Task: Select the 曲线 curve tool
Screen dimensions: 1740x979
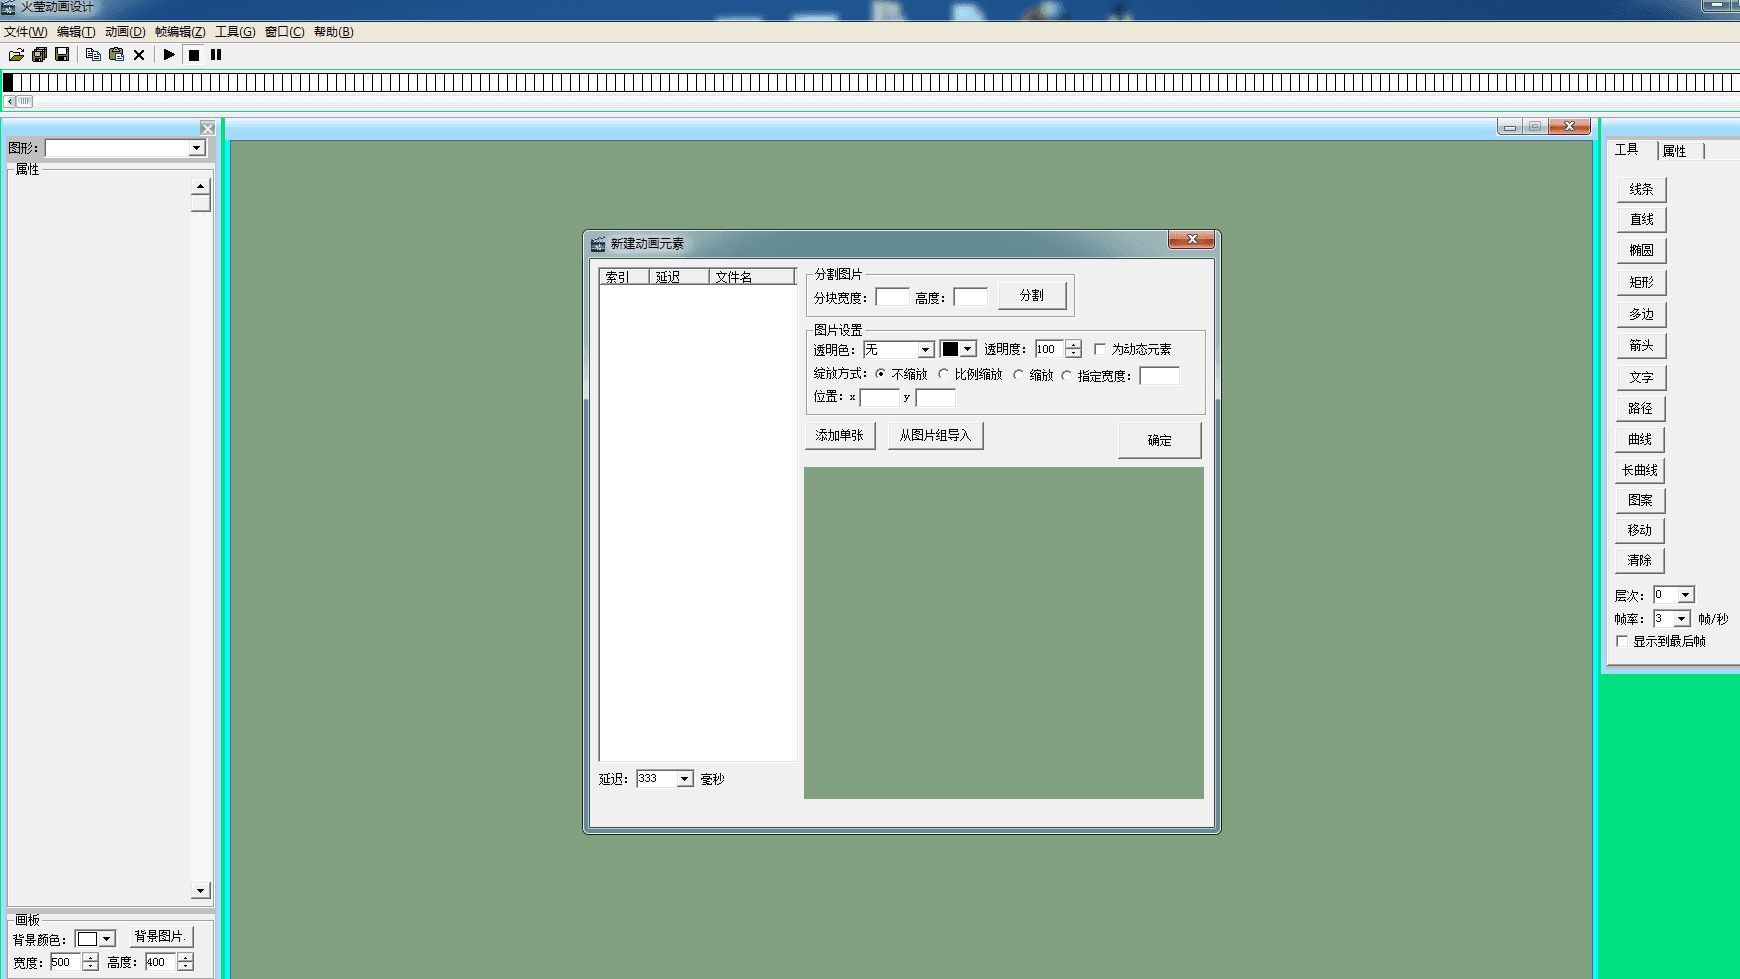Action: 1640,439
